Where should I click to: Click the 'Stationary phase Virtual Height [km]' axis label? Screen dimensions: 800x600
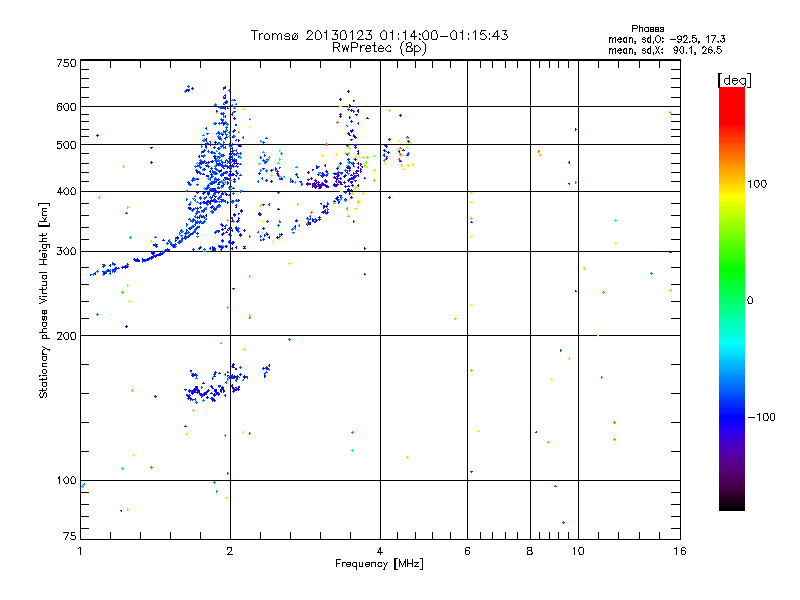click(44, 300)
